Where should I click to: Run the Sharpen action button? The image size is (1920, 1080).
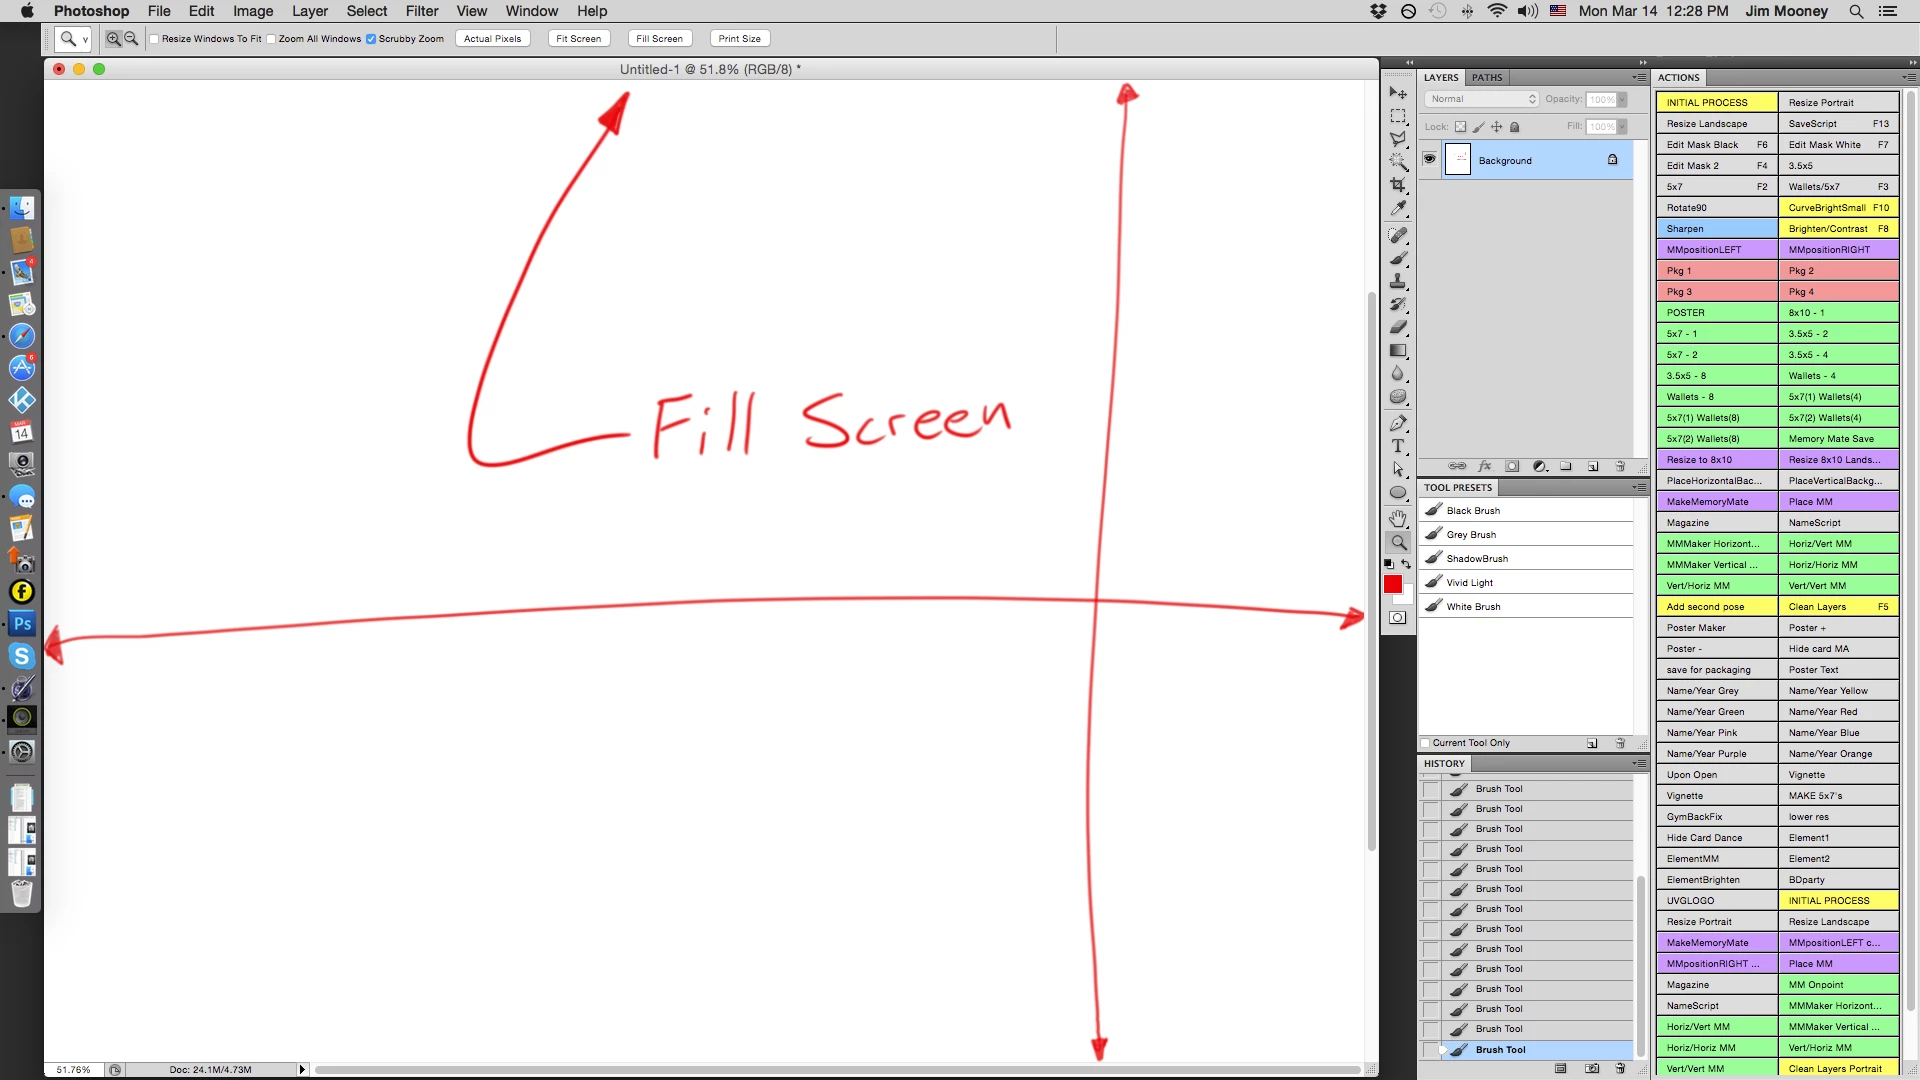(1715, 228)
